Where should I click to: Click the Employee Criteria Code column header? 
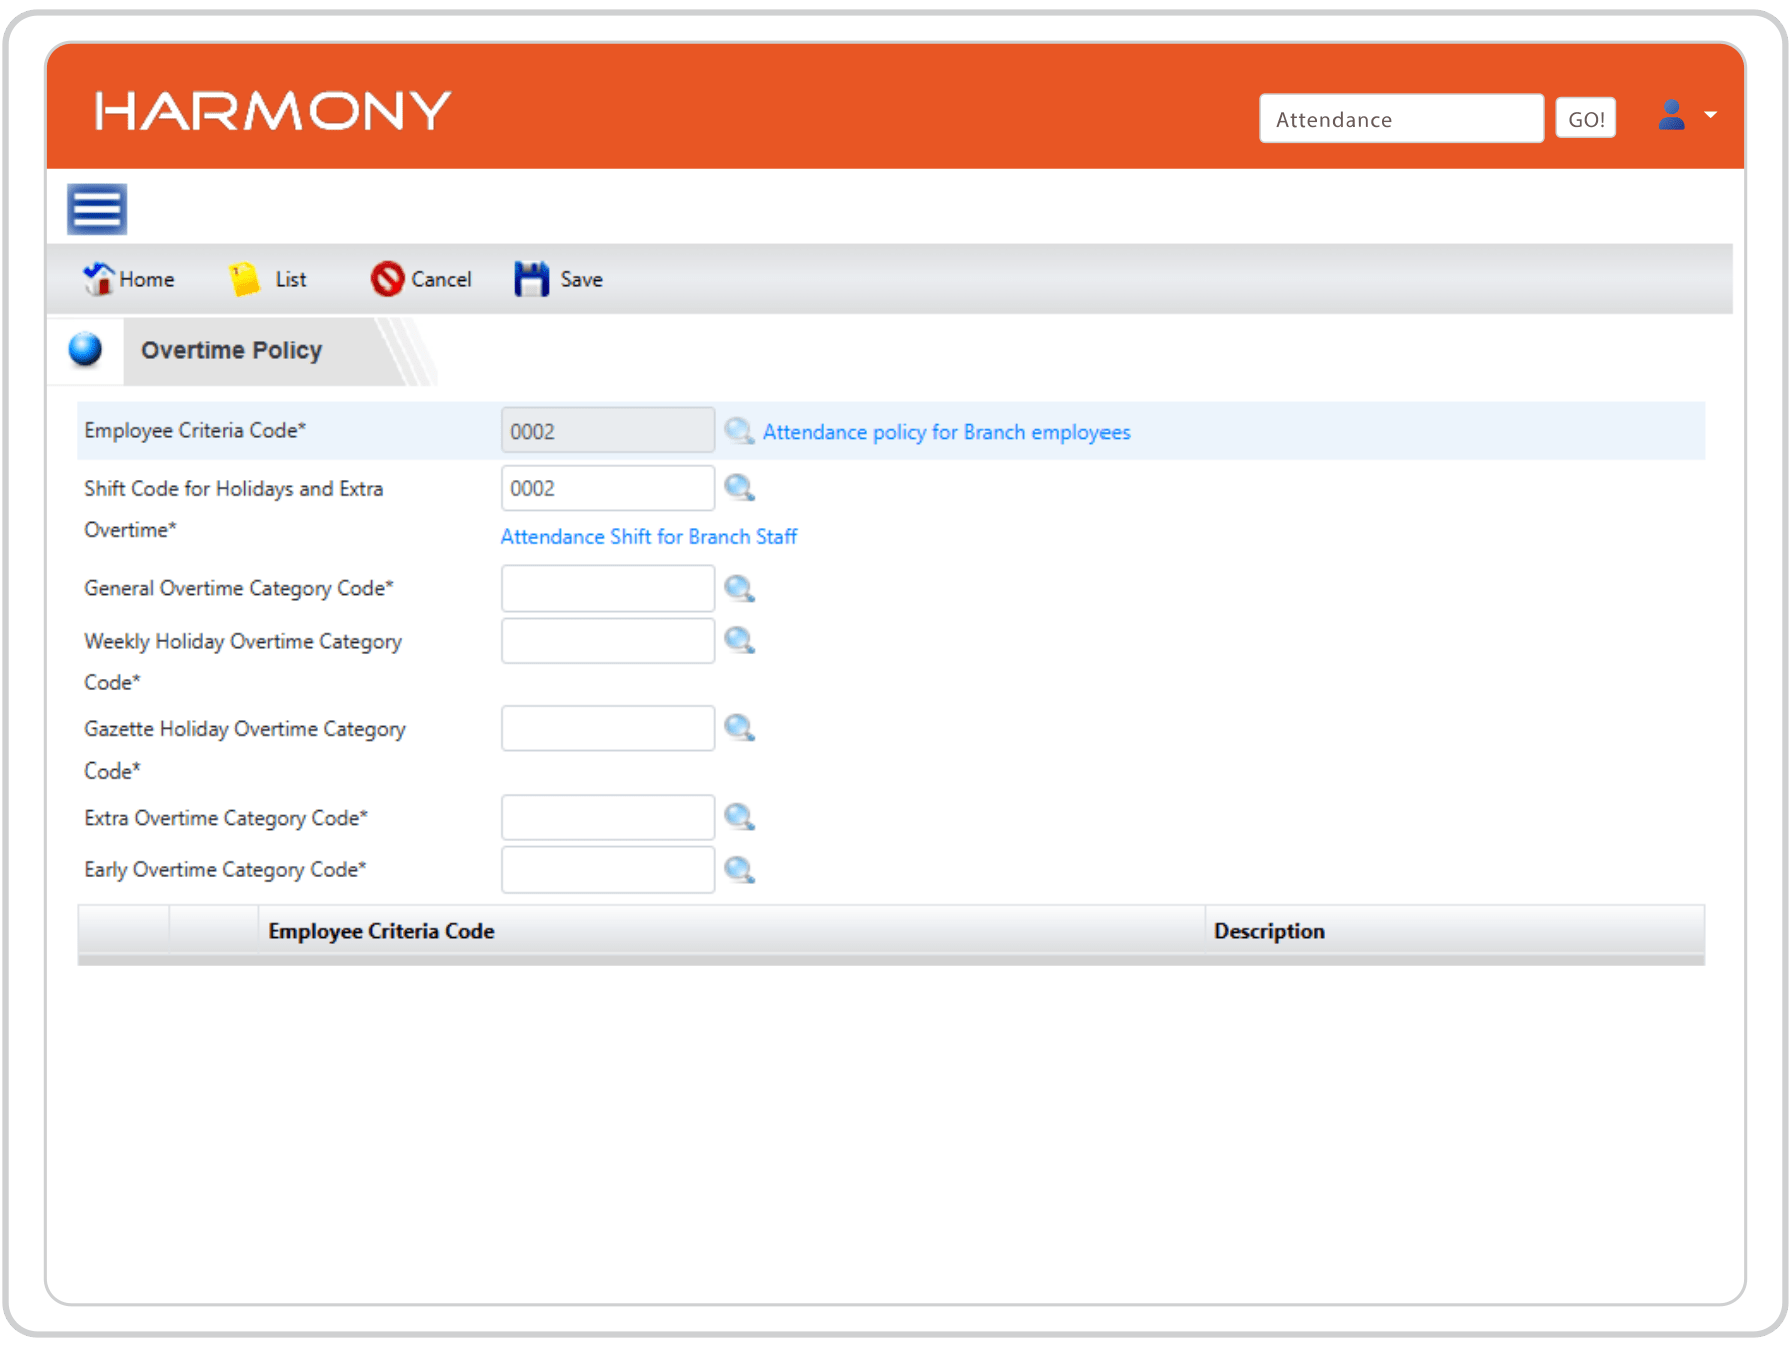732,931
